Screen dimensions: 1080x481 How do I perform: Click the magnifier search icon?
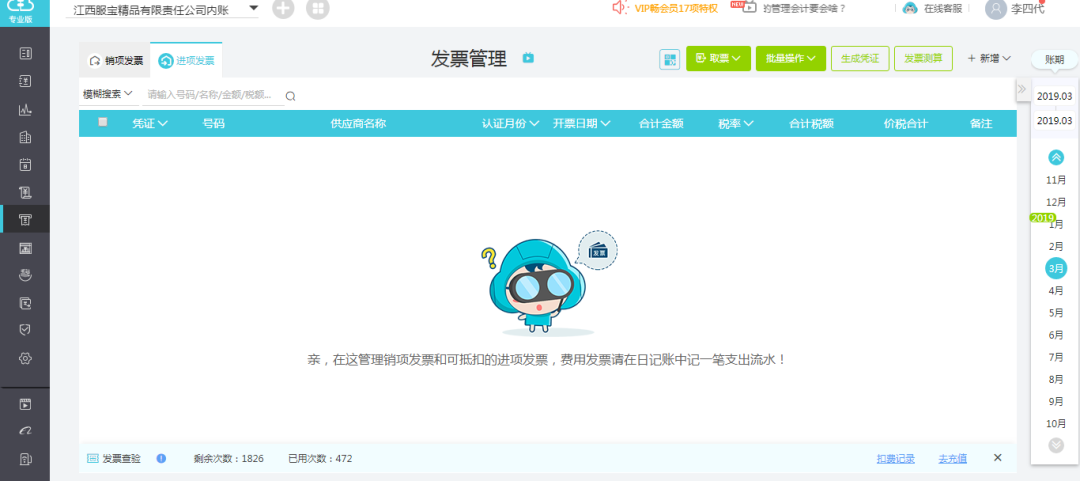291,96
